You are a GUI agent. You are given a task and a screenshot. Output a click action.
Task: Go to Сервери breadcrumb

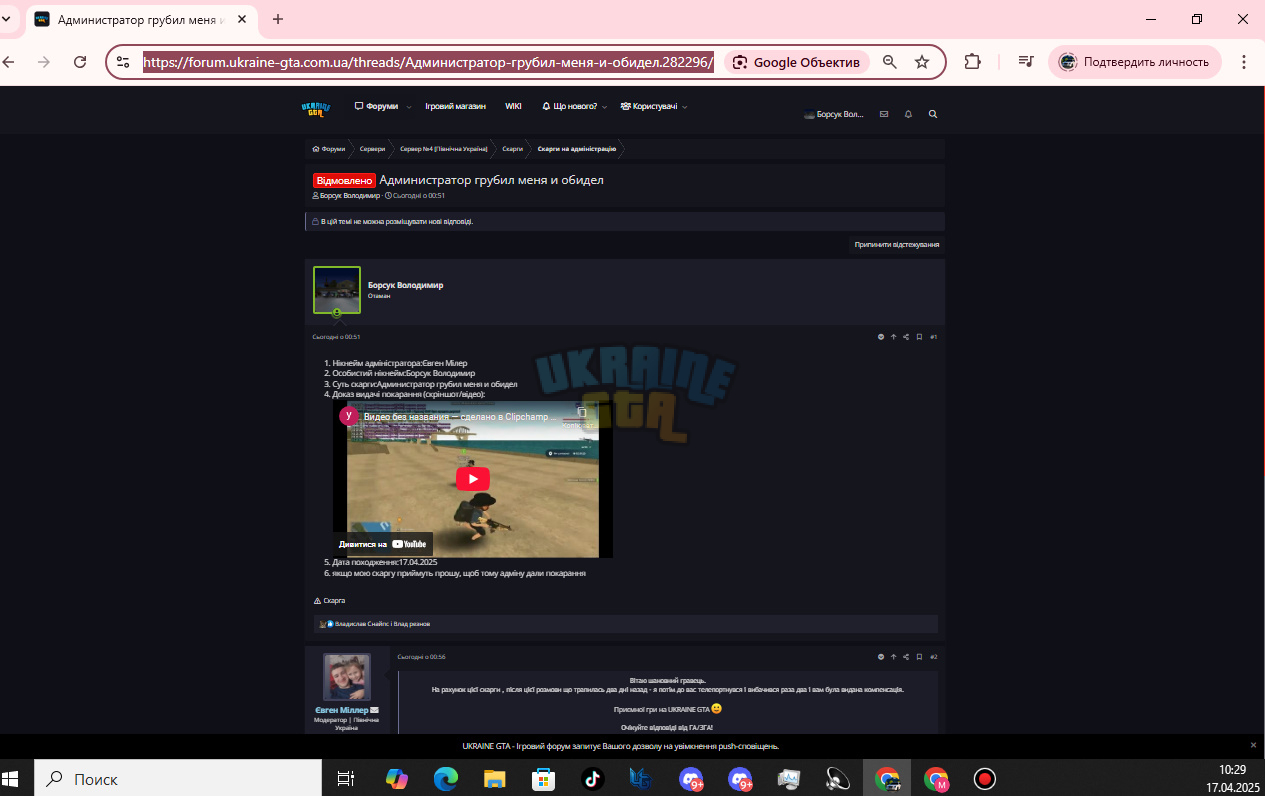[372, 149]
